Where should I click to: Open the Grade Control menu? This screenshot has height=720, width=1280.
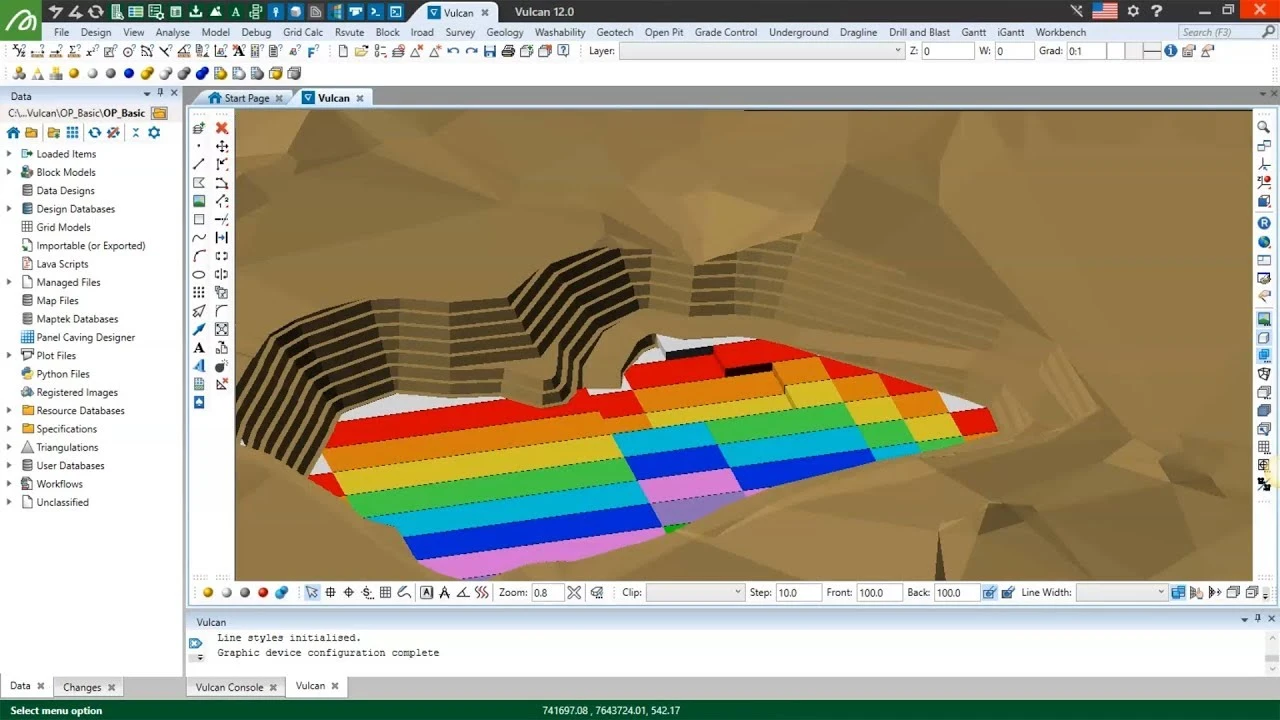726,32
